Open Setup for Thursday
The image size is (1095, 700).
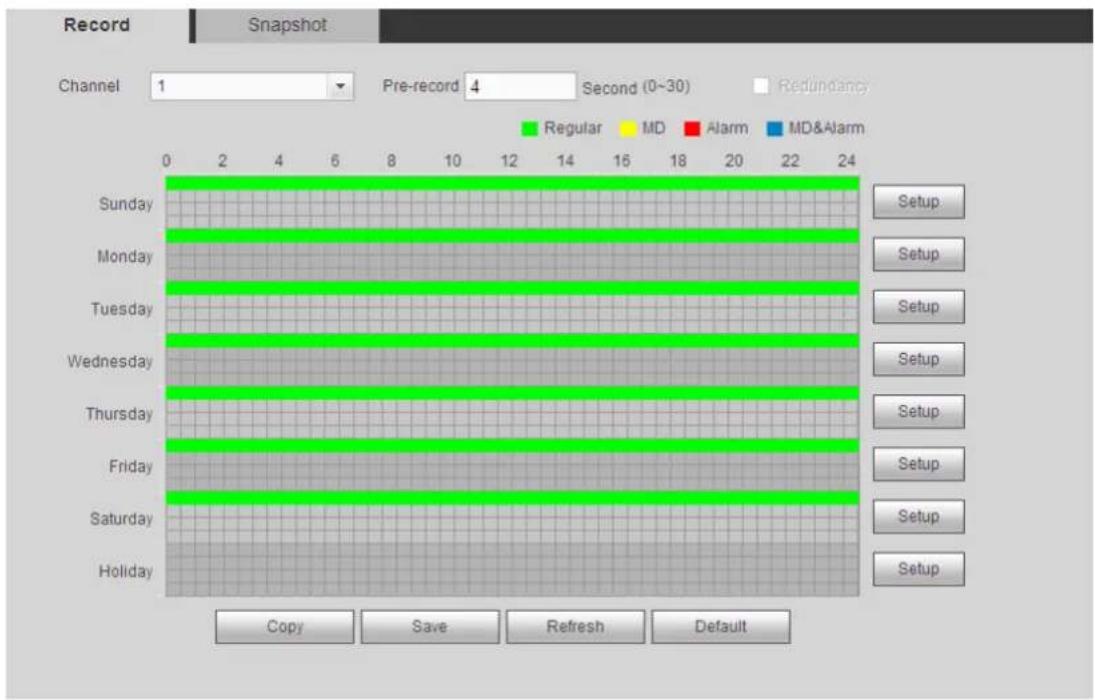918,411
